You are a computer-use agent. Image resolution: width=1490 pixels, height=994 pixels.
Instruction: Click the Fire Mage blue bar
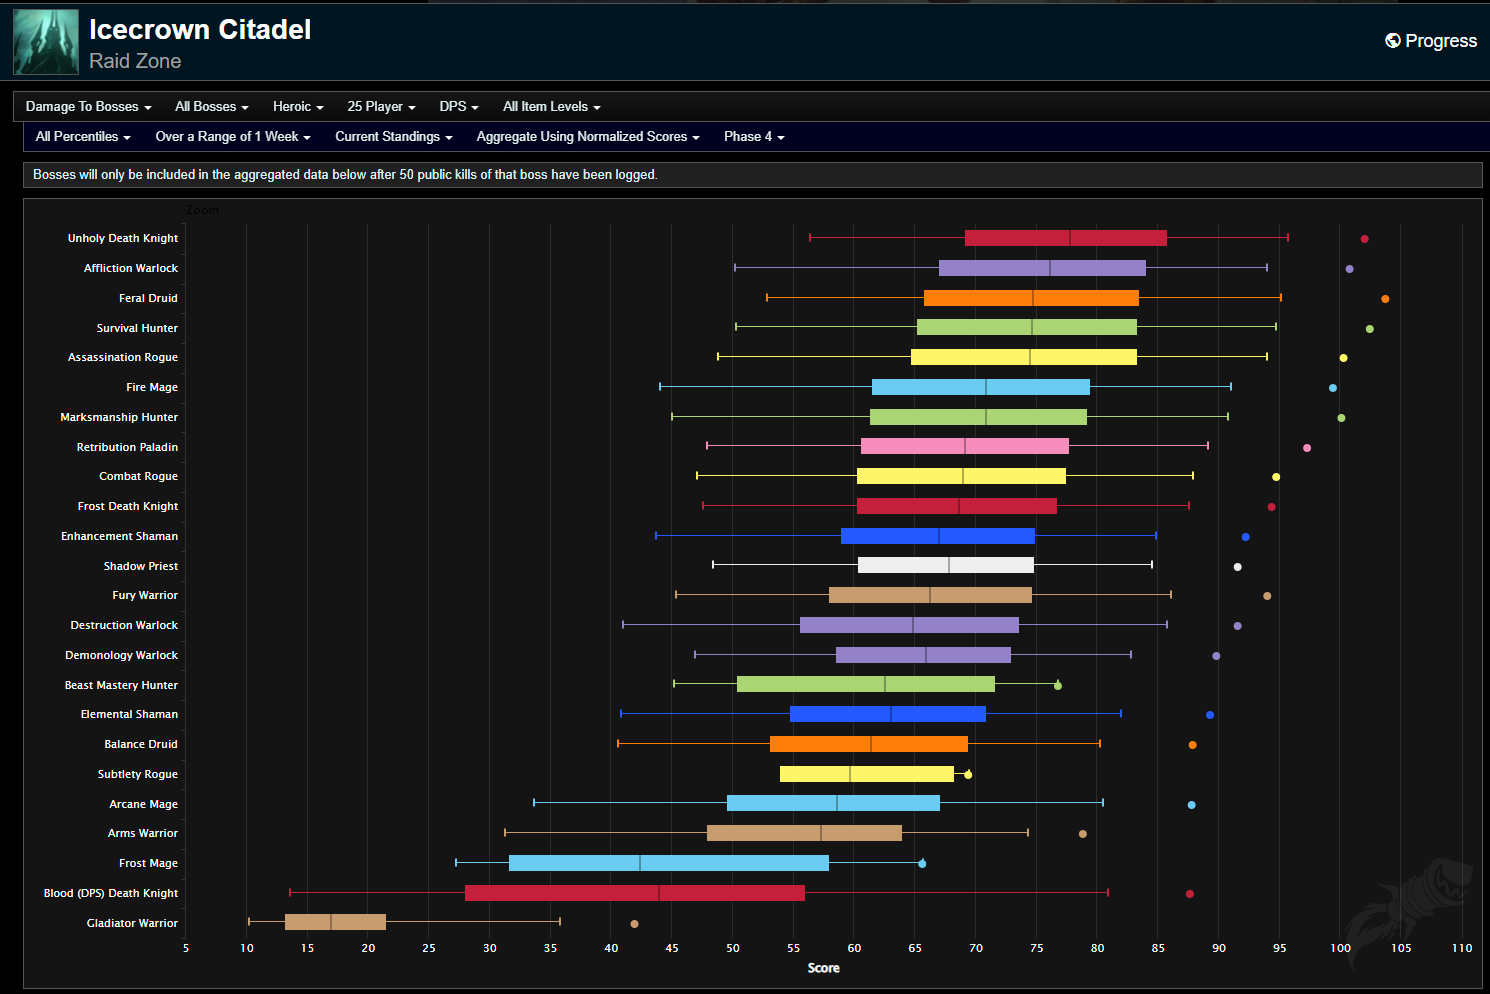981,387
